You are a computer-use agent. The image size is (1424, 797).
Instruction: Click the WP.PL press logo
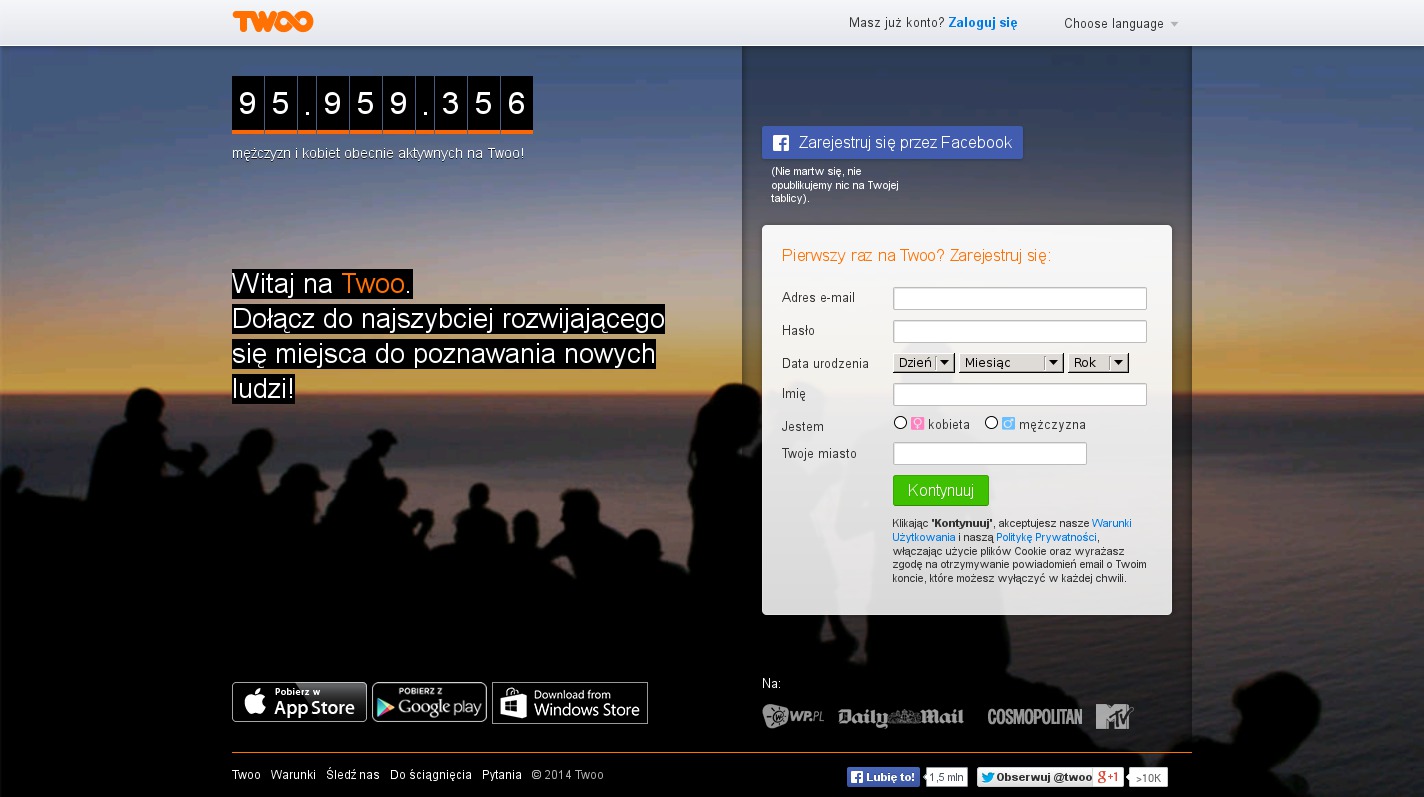pos(793,716)
